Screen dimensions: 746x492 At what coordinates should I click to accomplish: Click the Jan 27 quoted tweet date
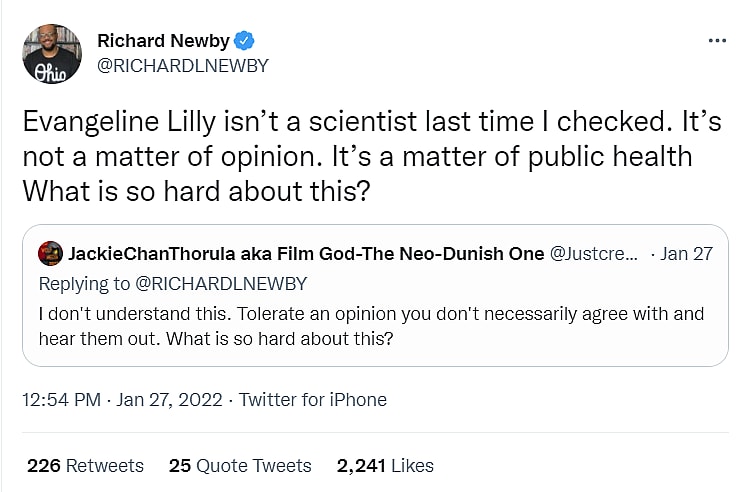point(687,253)
